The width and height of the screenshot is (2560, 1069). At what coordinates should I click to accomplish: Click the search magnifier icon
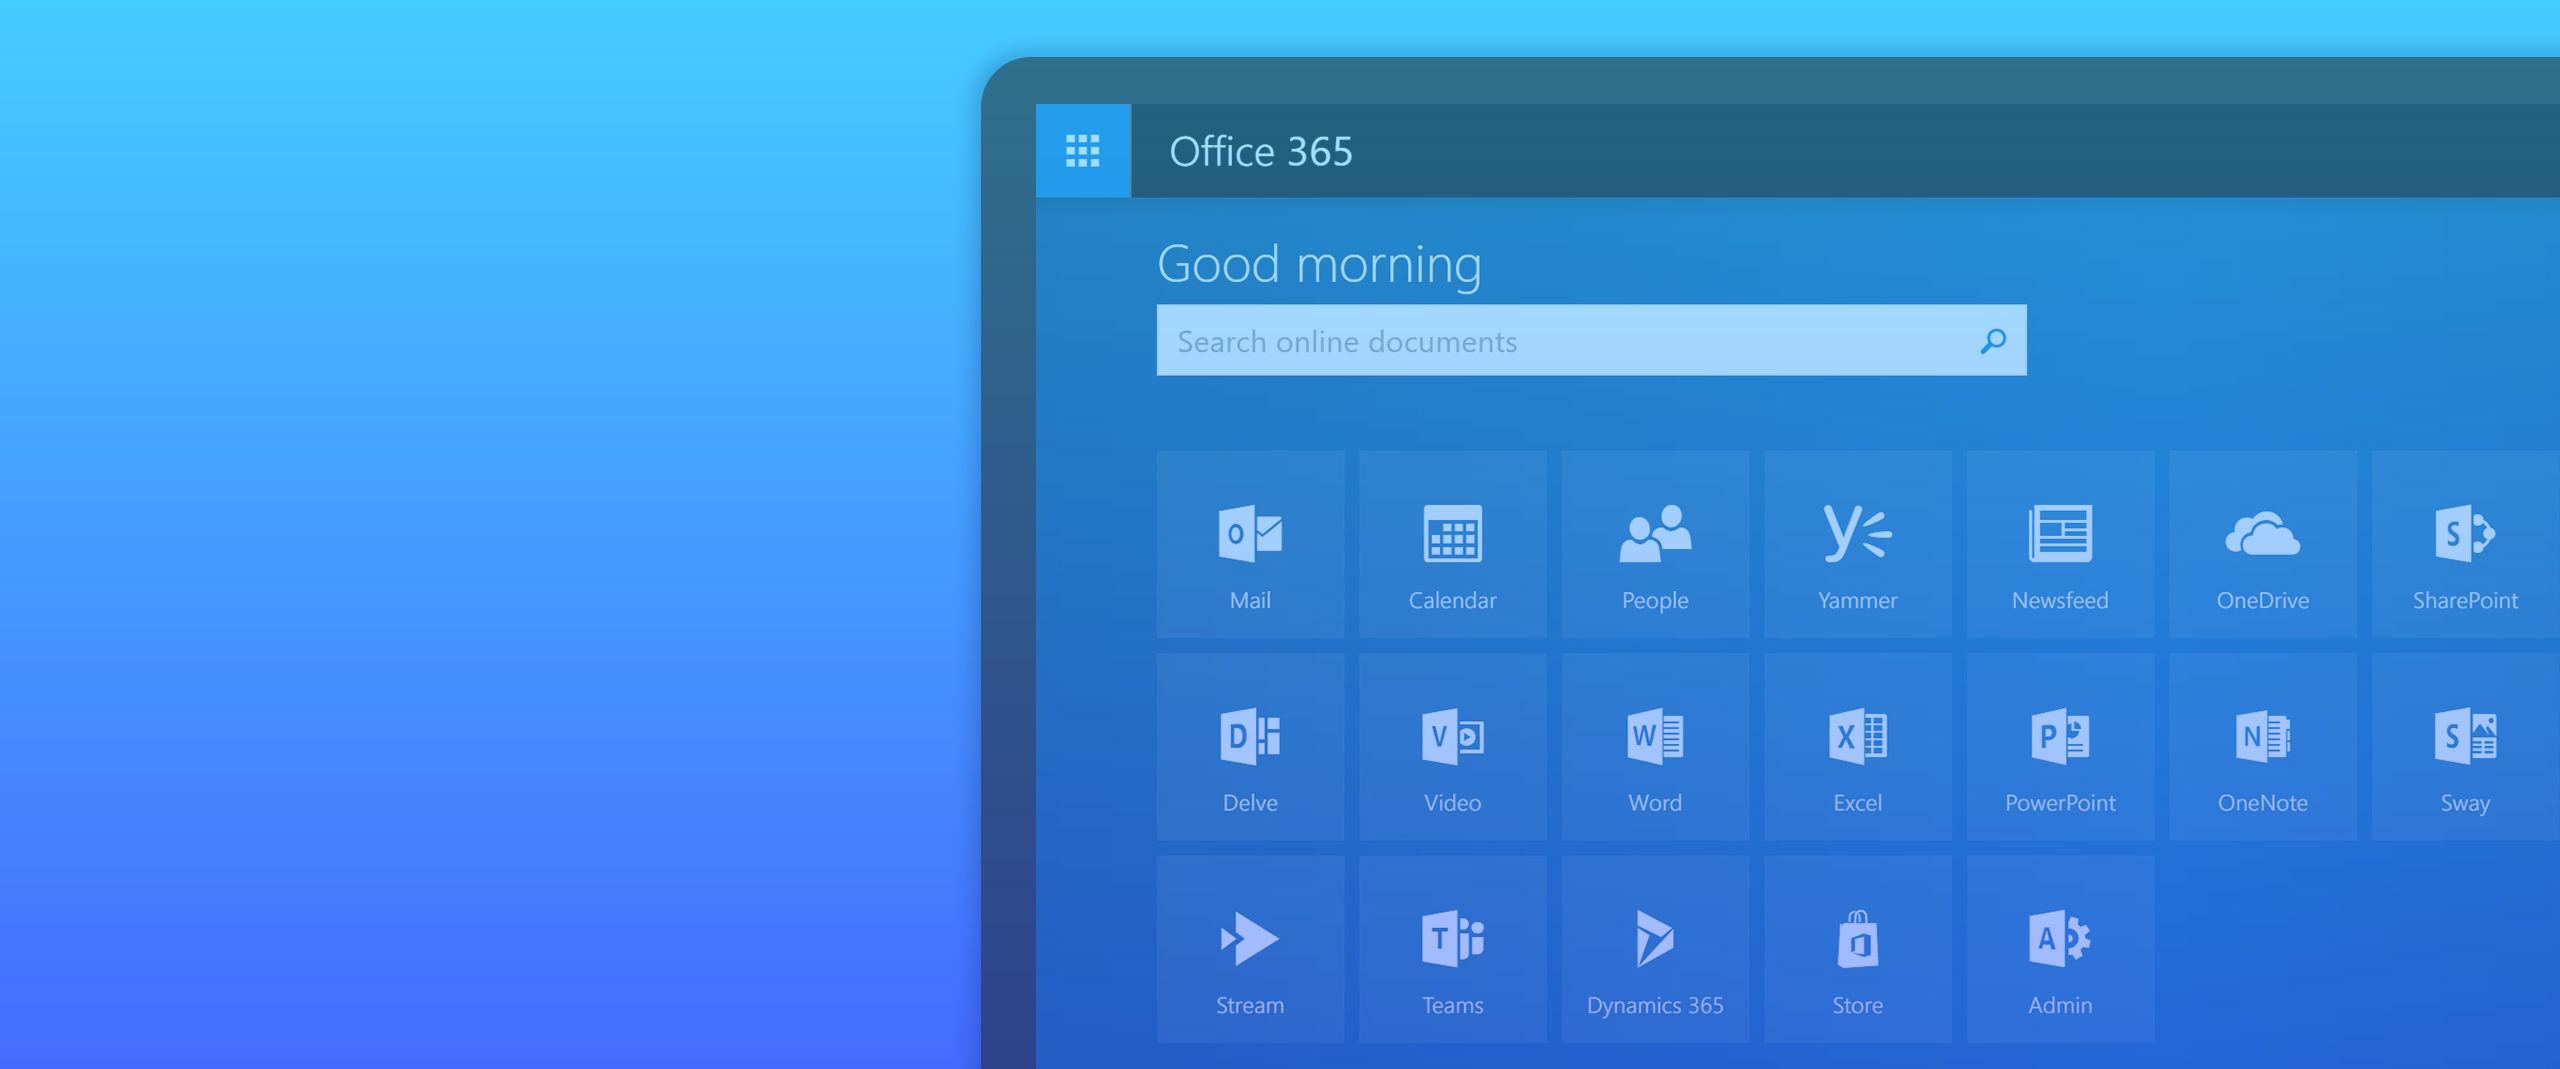pos(1993,341)
